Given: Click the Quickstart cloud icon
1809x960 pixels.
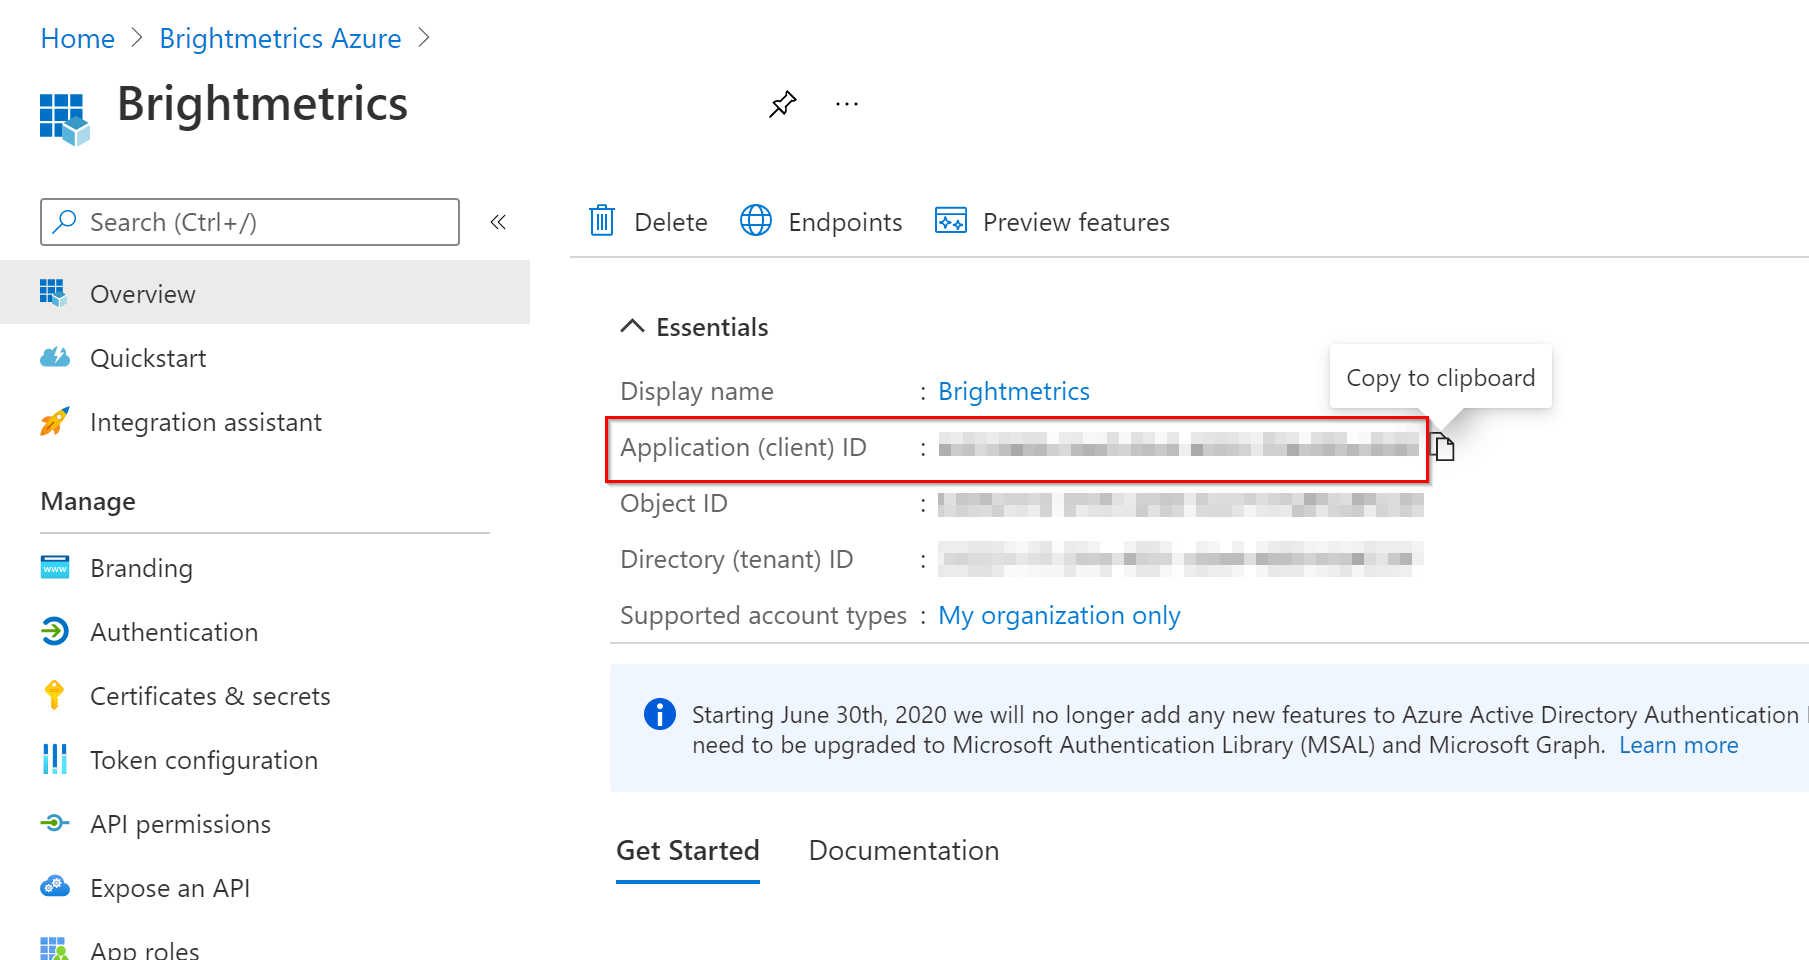Looking at the screenshot, I should point(55,357).
